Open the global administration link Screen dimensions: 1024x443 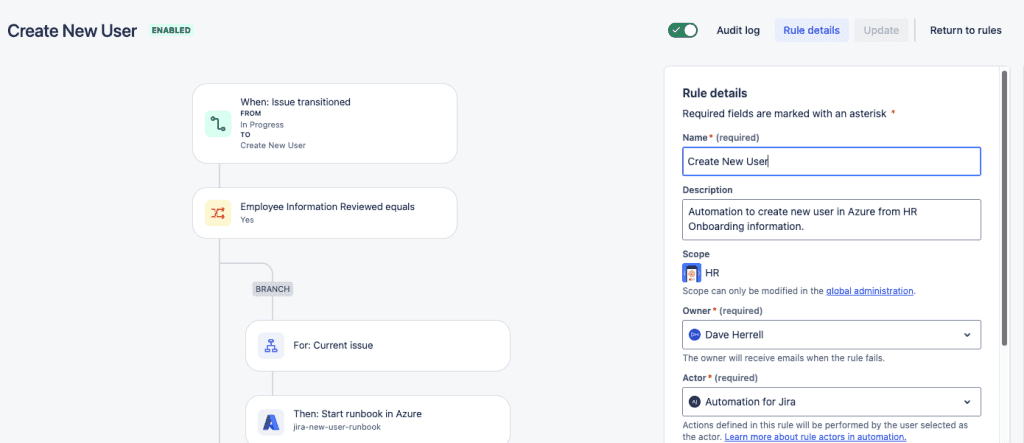pos(869,291)
